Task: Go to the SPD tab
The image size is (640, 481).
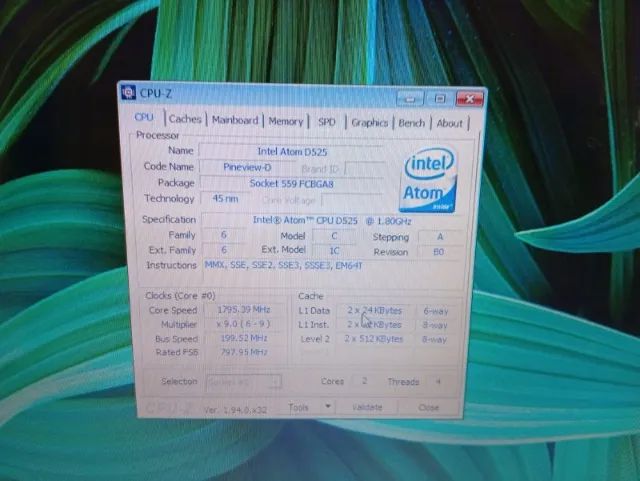Action: 327,122
